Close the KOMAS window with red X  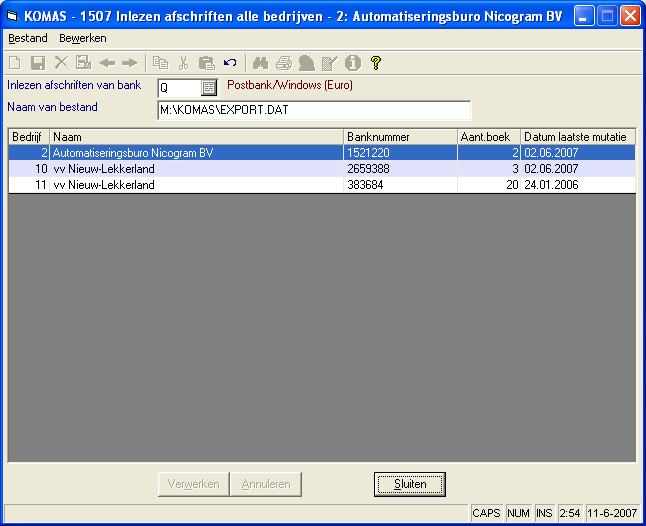click(x=630, y=16)
